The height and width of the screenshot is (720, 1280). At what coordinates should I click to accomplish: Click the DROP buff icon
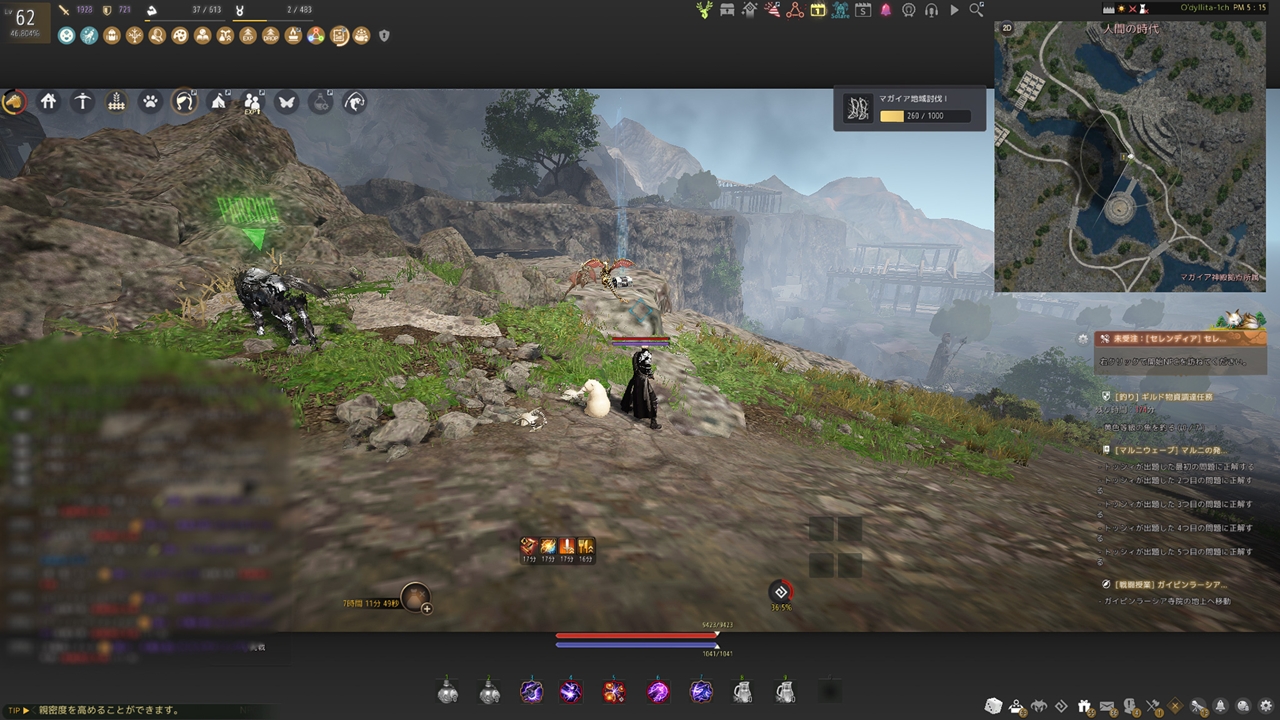270,36
